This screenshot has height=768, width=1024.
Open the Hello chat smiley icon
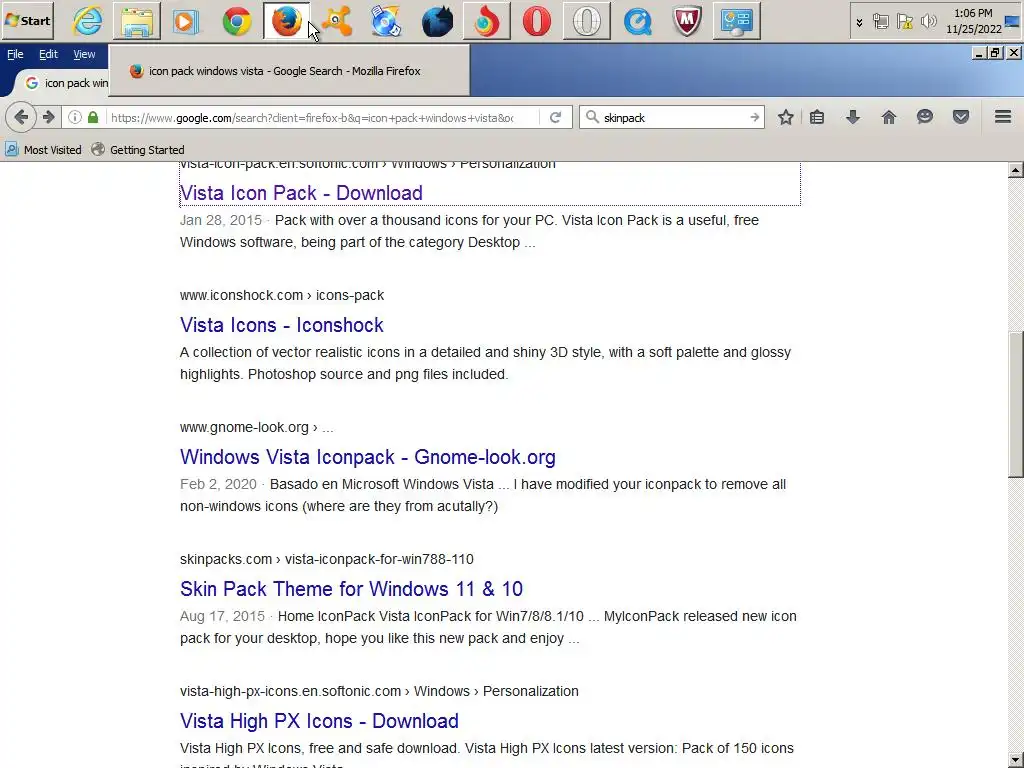[925, 118]
